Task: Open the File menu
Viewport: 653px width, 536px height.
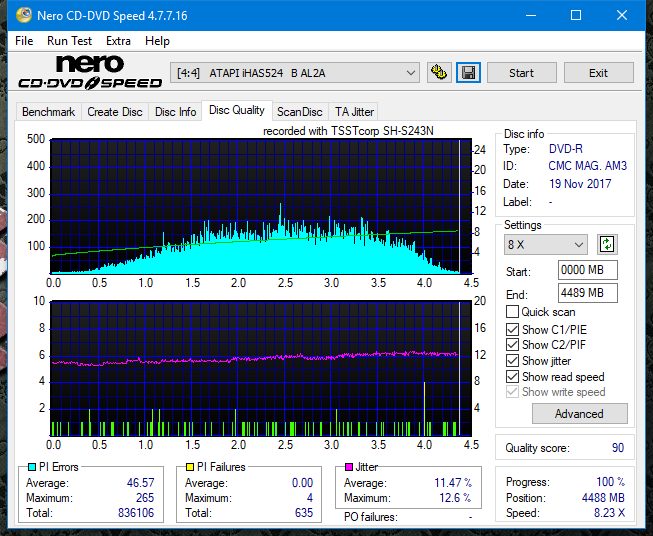Action: tap(24, 41)
